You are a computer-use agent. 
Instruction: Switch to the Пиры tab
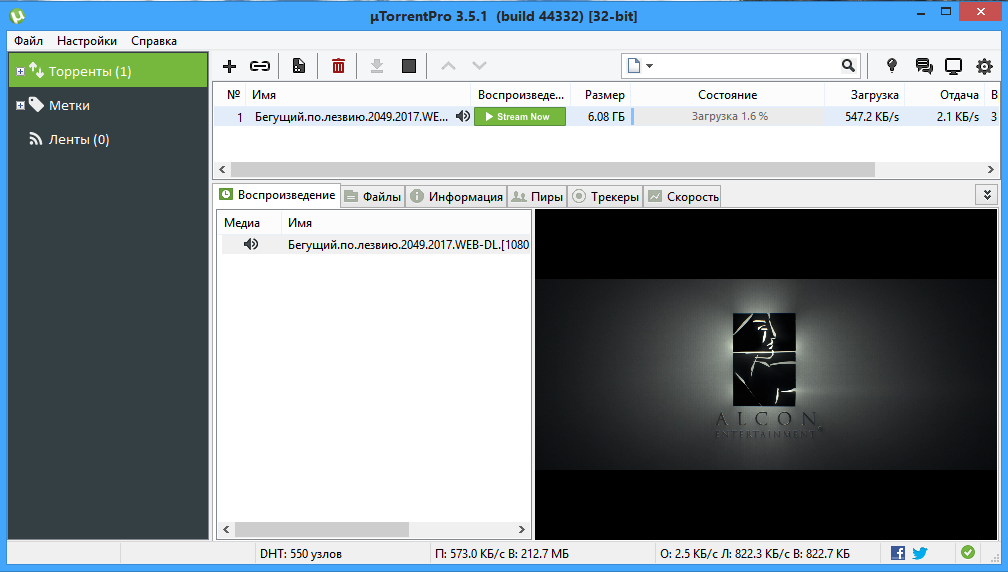coord(537,197)
